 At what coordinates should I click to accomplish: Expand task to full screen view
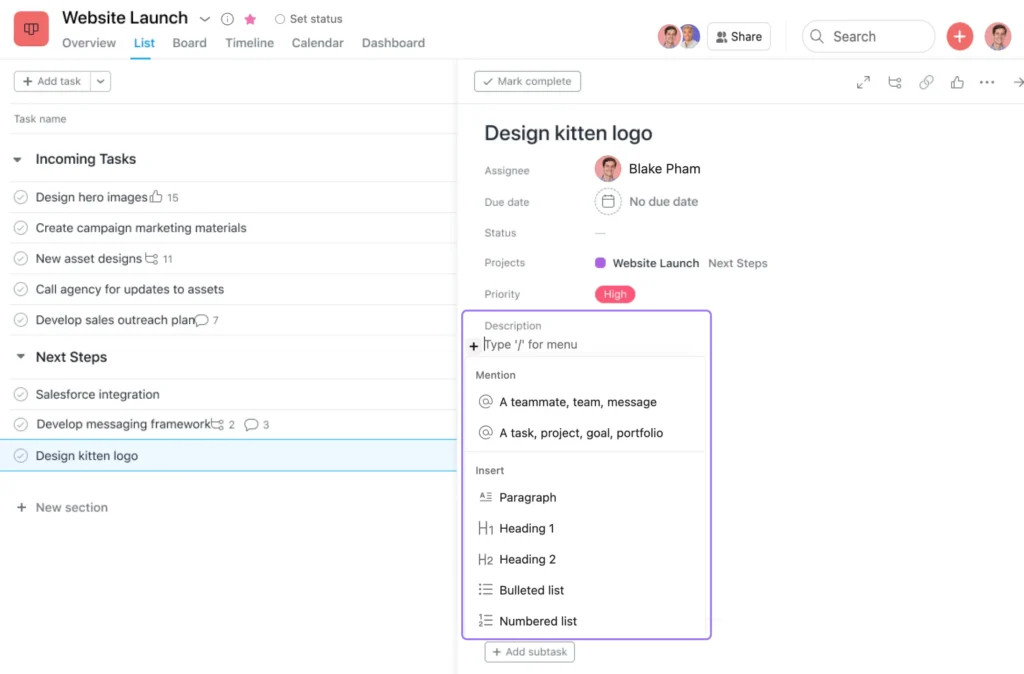[x=863, y=82]
